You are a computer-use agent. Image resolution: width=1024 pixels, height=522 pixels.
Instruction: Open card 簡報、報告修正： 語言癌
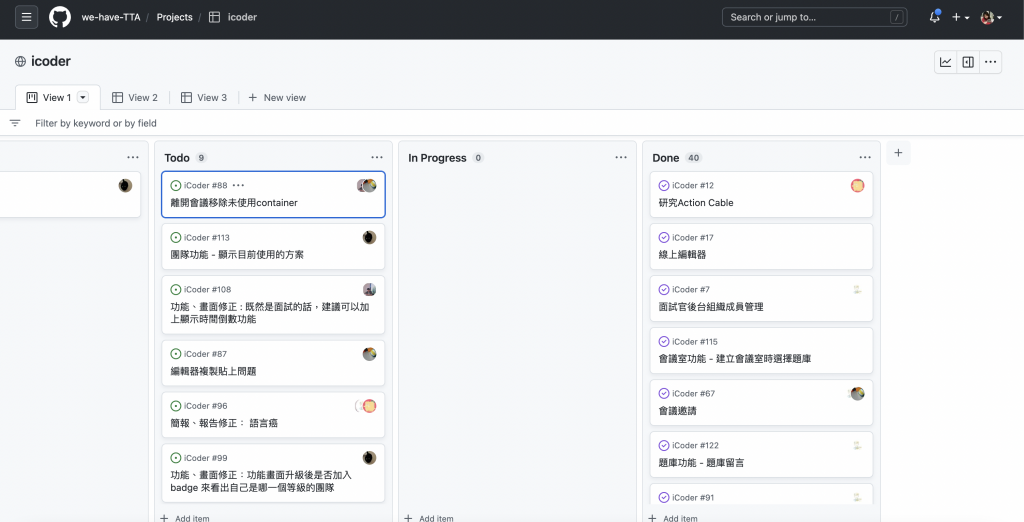coord(224,423)
